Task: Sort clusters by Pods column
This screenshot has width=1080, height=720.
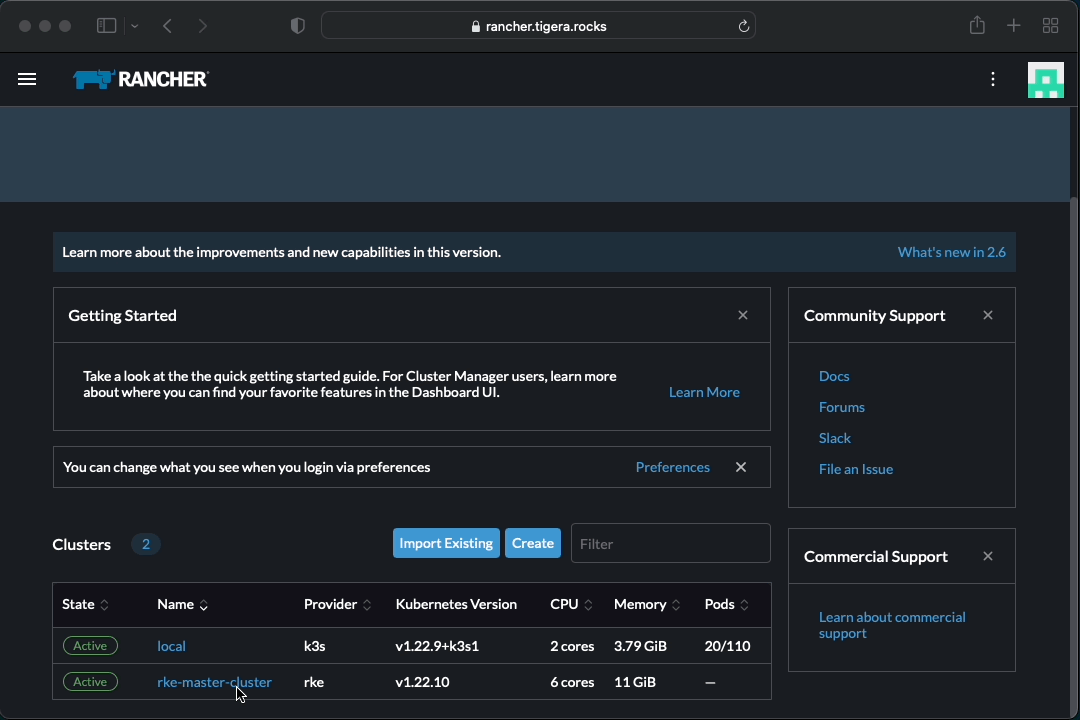Action: 727,604
